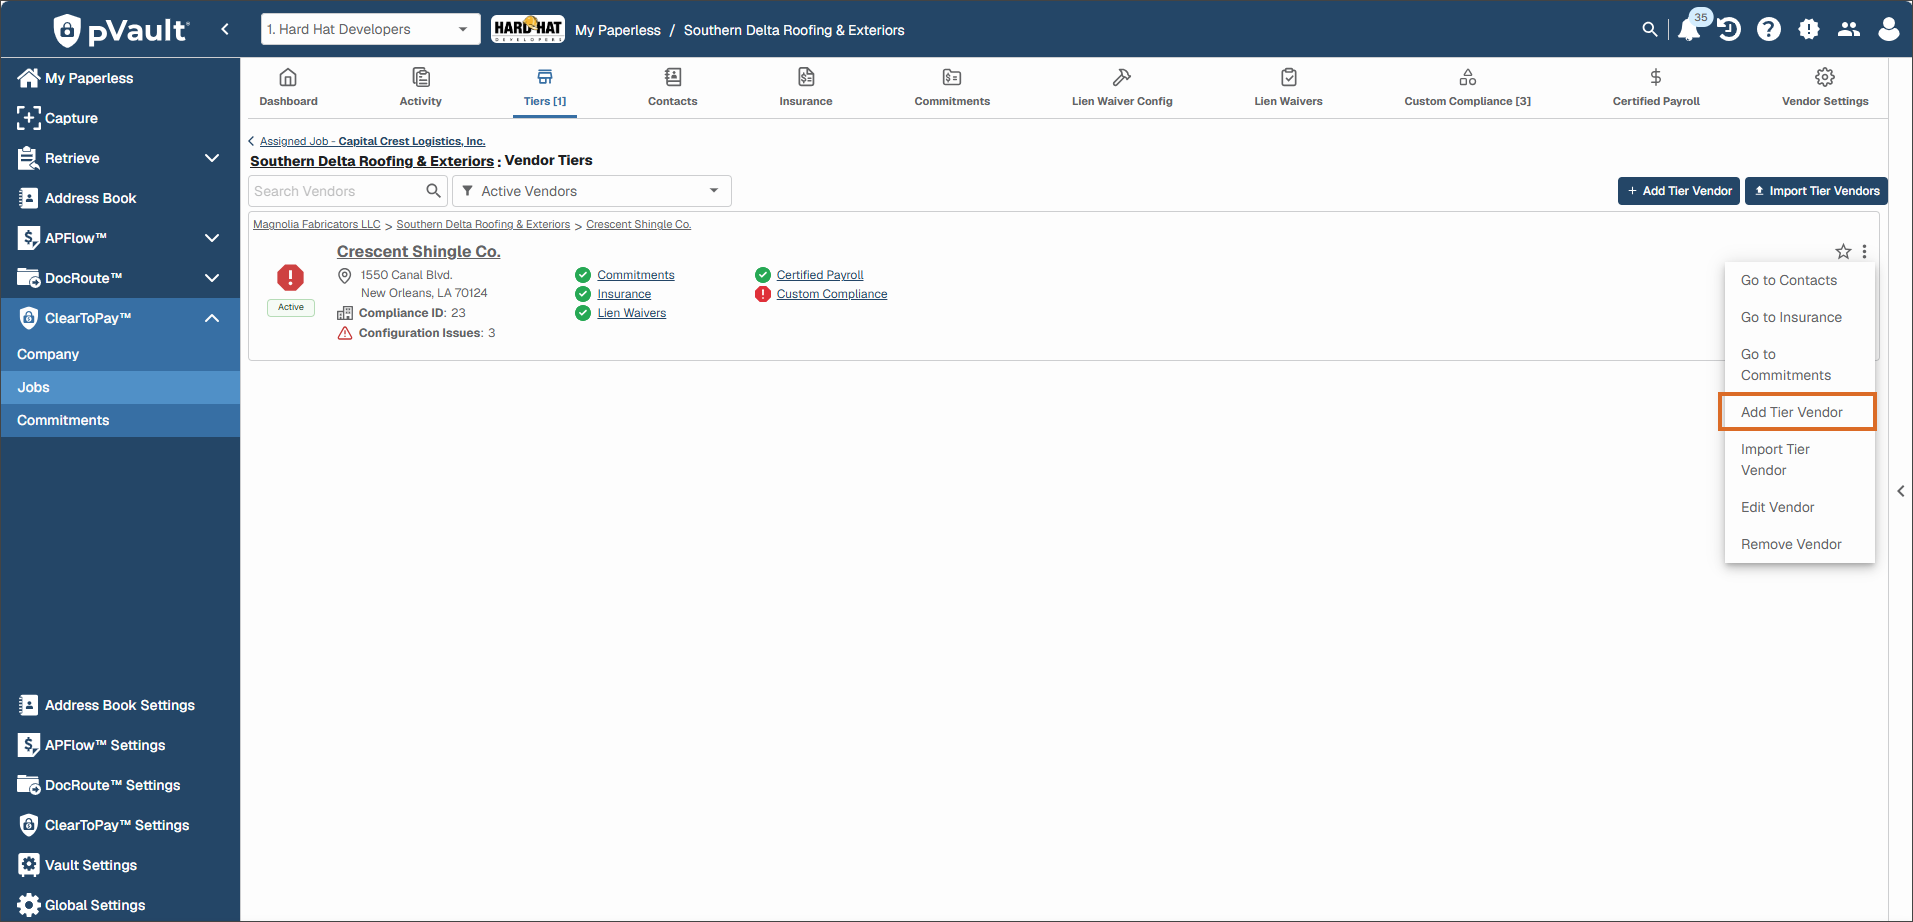Image resolution: width=1913 pixels, height=922 pixels.
Task: Open the Lien Waiver Config tab
Action: pyautogui.click(x=1122, y=87)
